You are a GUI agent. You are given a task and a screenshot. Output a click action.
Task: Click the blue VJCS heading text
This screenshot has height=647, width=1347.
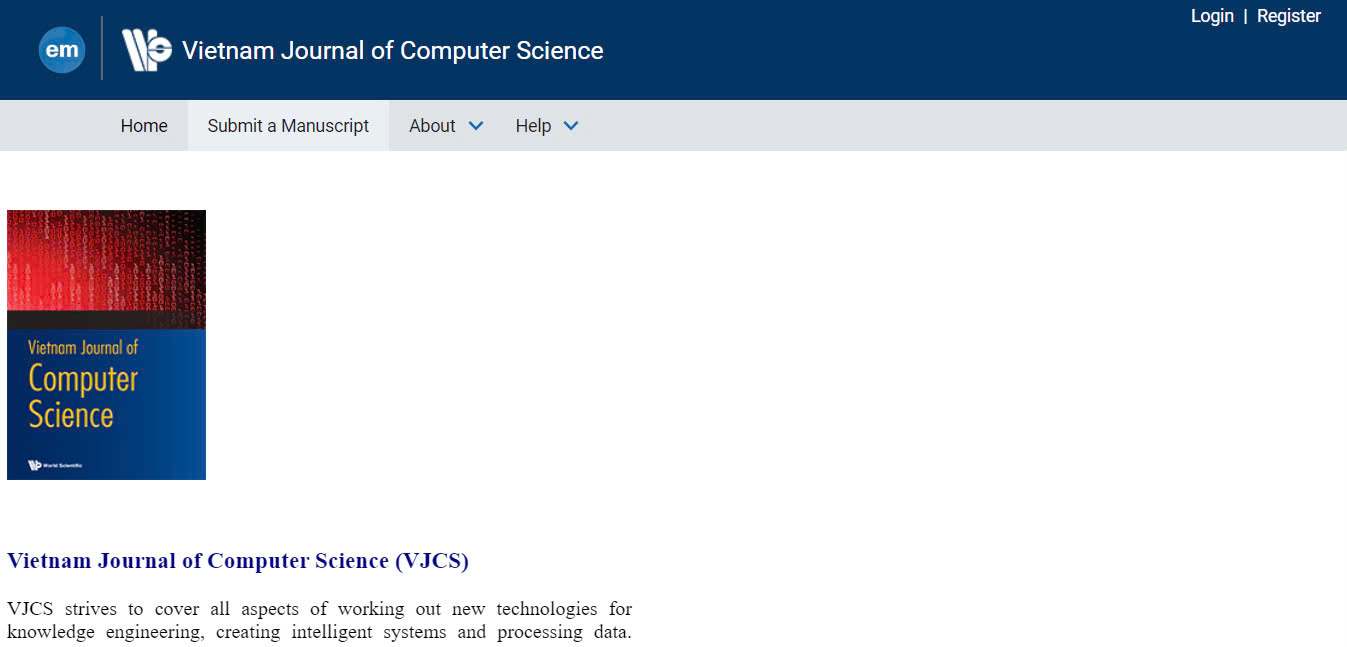pos(238,561)
